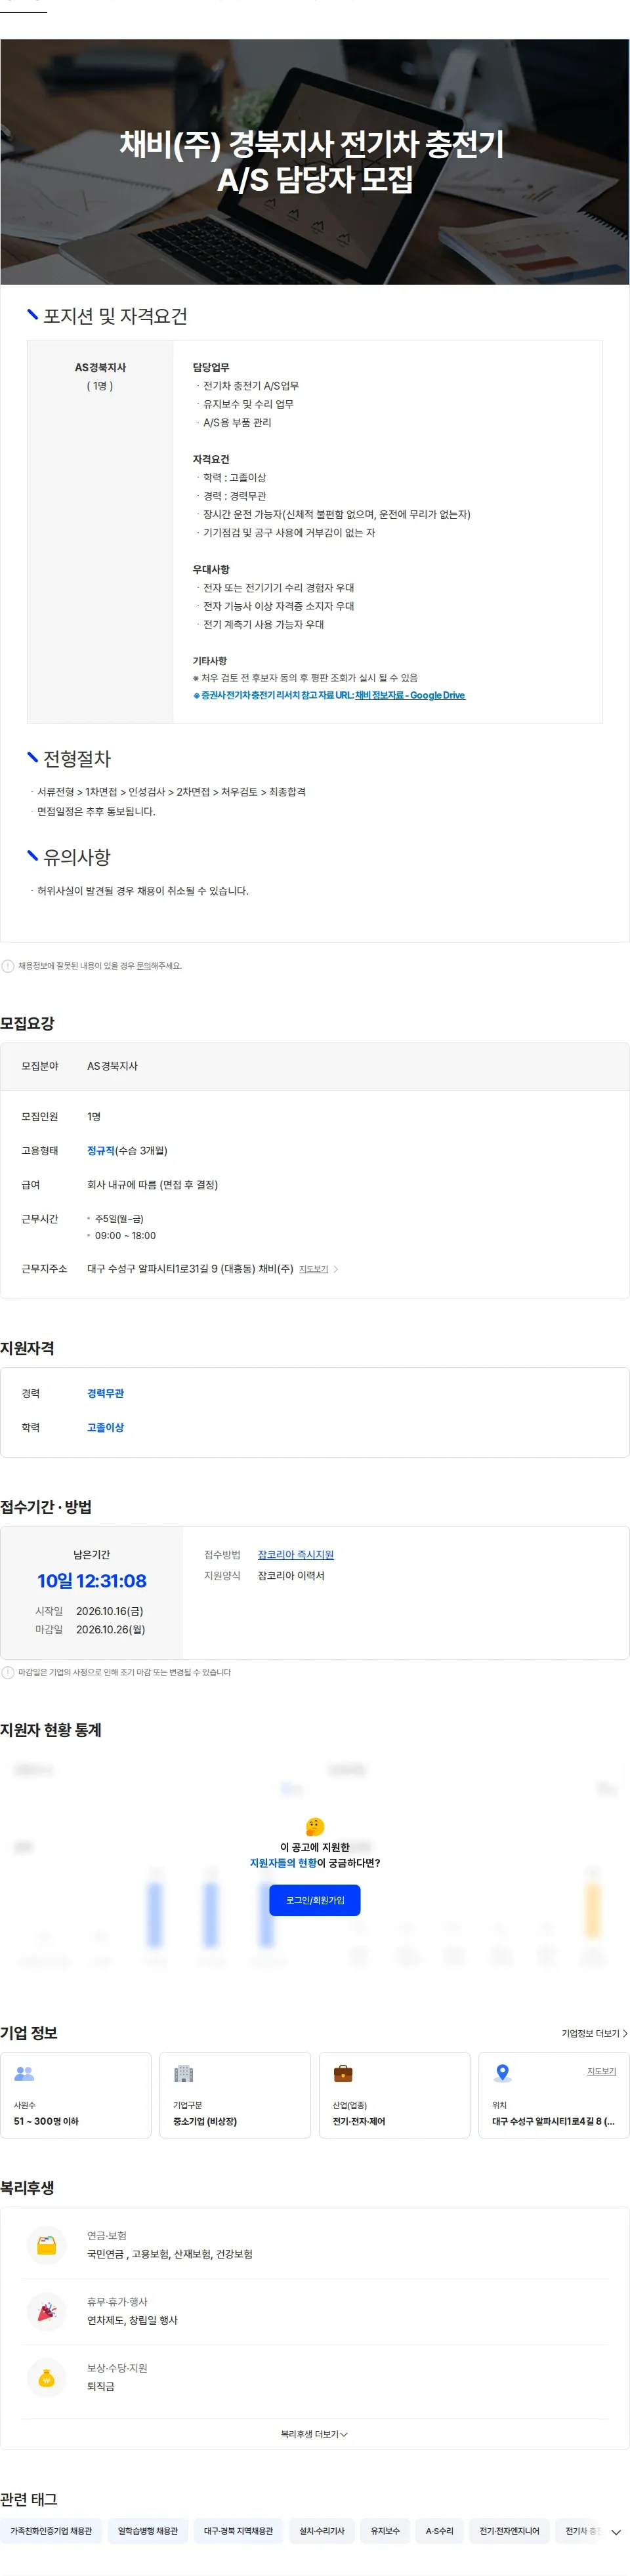
Task: Click the 서류전형 > 1차면접 process line
Action: click(171, 792)
